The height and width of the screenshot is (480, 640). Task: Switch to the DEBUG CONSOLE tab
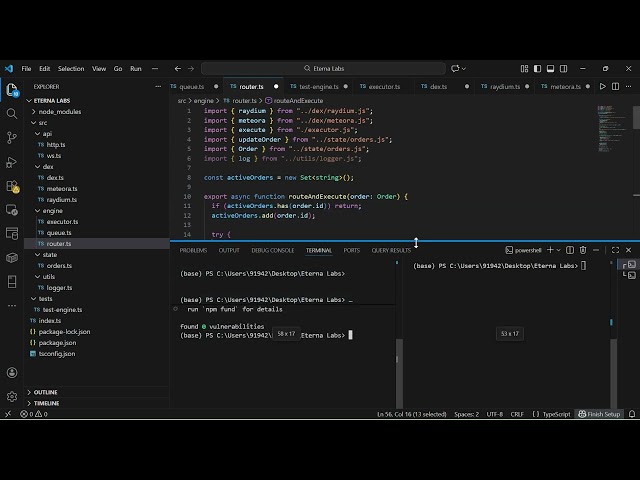pyautogui.click(x=273, y=250)
